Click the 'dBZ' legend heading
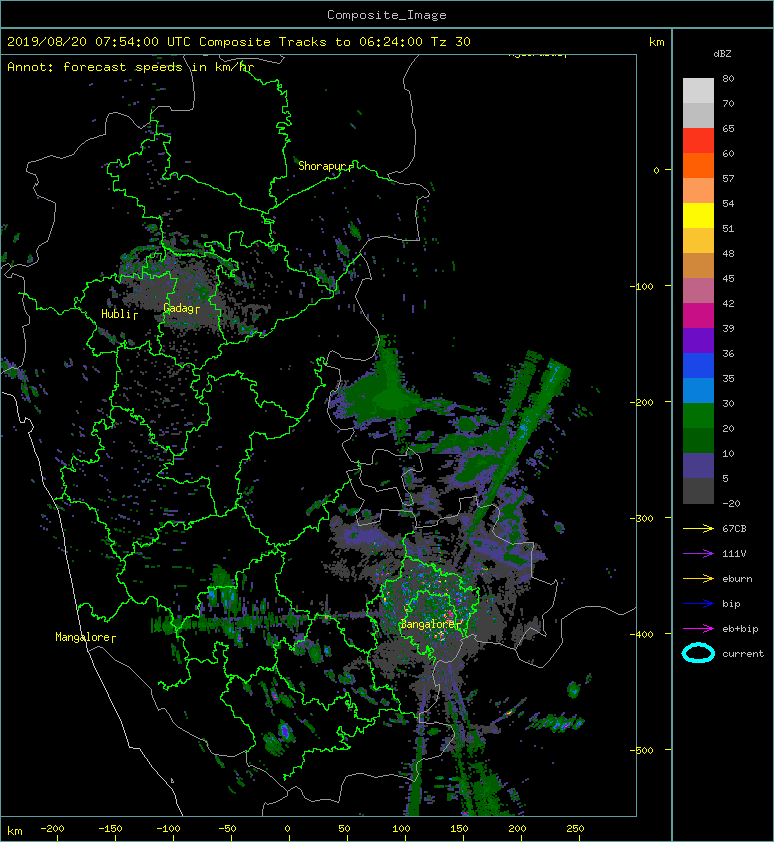 pyautogui.click(x=722, y=54)
